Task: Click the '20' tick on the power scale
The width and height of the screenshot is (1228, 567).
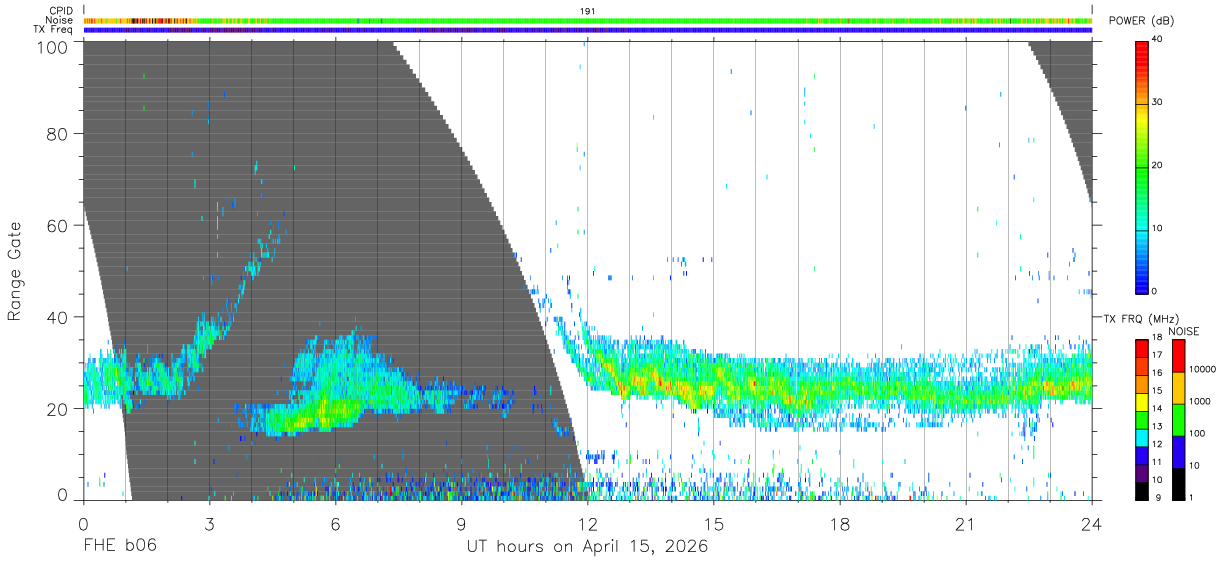Action: click(1158, 166)
